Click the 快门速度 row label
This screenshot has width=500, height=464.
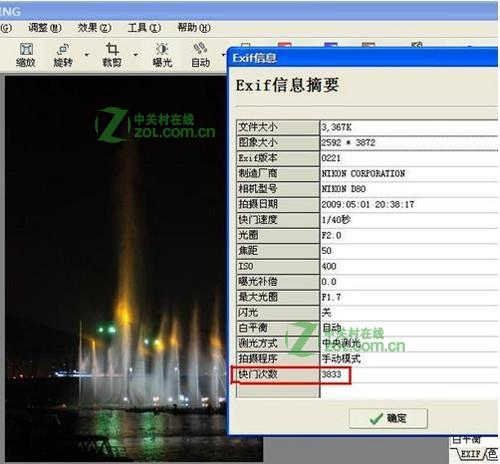[258, 220]
